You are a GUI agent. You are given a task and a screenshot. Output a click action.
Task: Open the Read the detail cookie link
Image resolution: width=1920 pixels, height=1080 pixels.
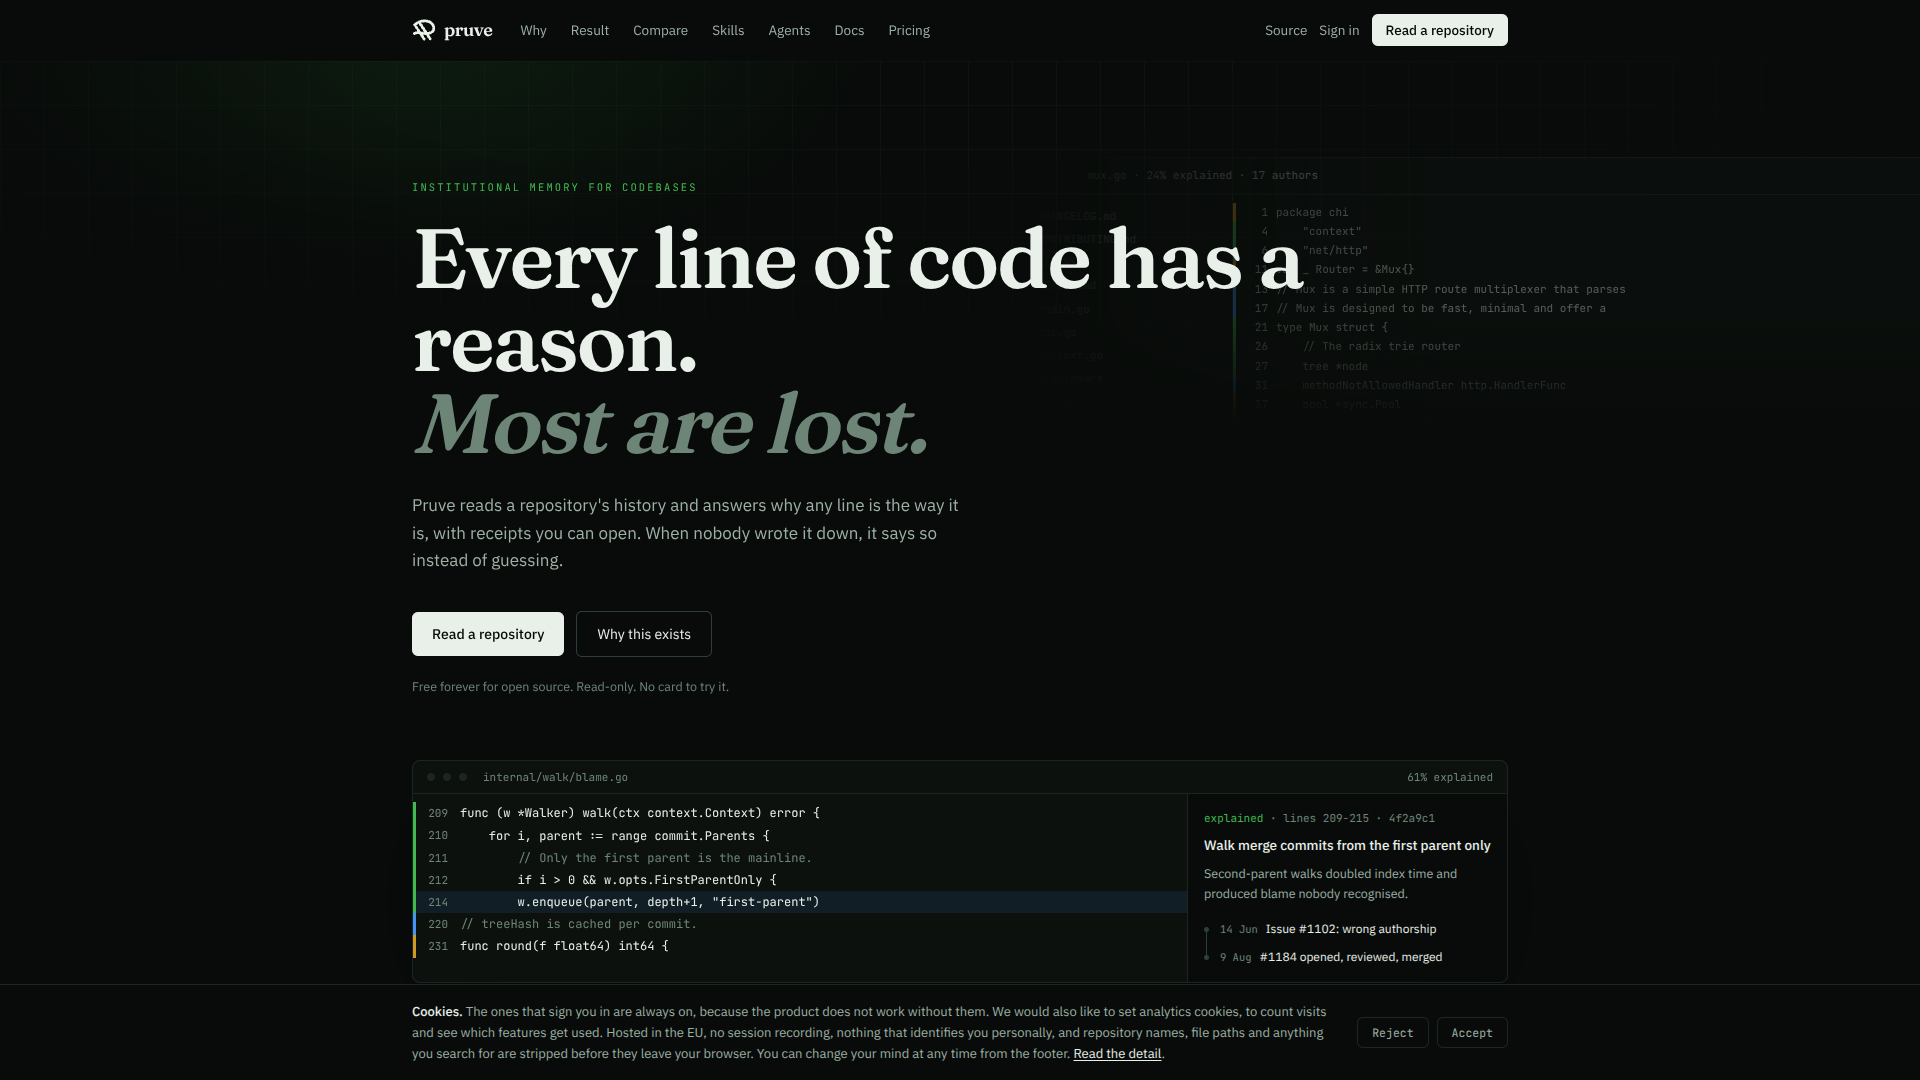[1117, 1054]
